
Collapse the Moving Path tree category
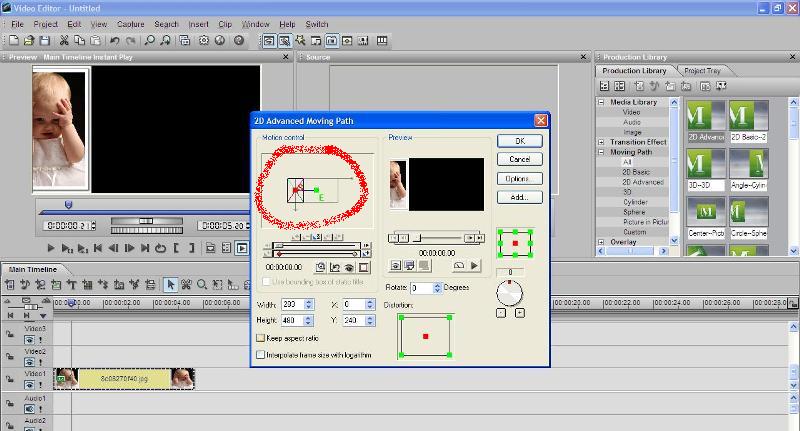(x=602, y=152)
